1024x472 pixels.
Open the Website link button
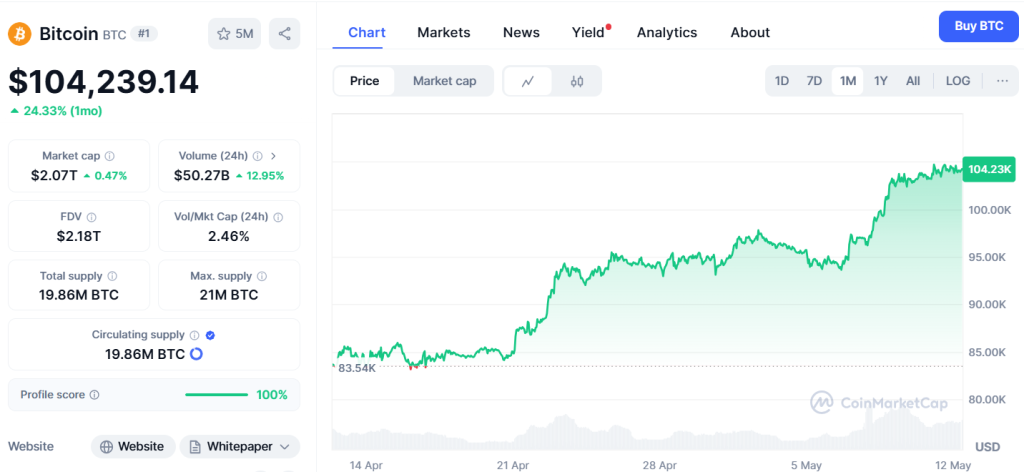tap(133, 446)
